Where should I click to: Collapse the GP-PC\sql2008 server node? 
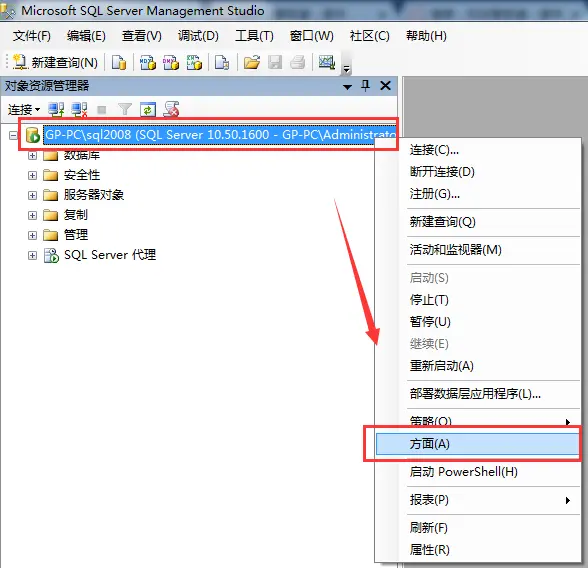13,135
